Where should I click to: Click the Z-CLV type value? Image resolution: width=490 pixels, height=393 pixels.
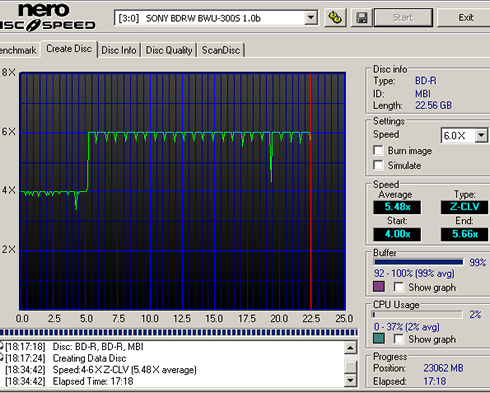click(464, 207)
